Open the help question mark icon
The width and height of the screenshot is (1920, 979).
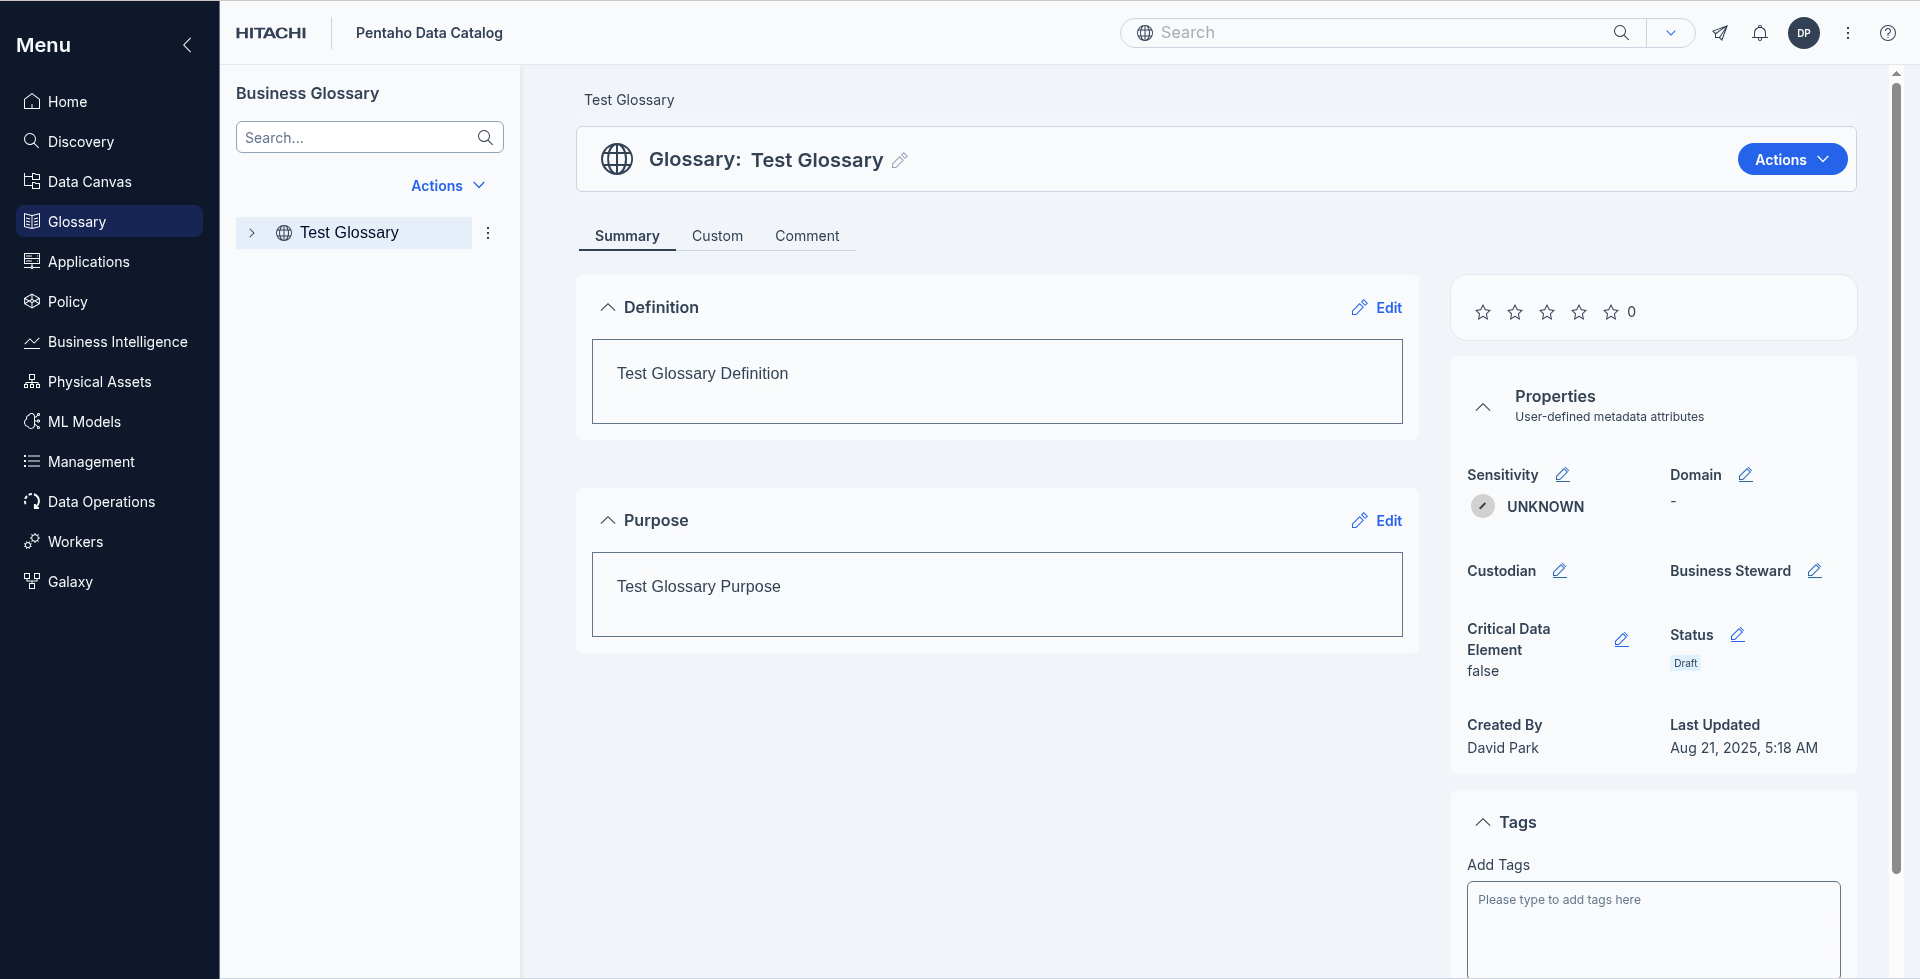click(1887, 33)
